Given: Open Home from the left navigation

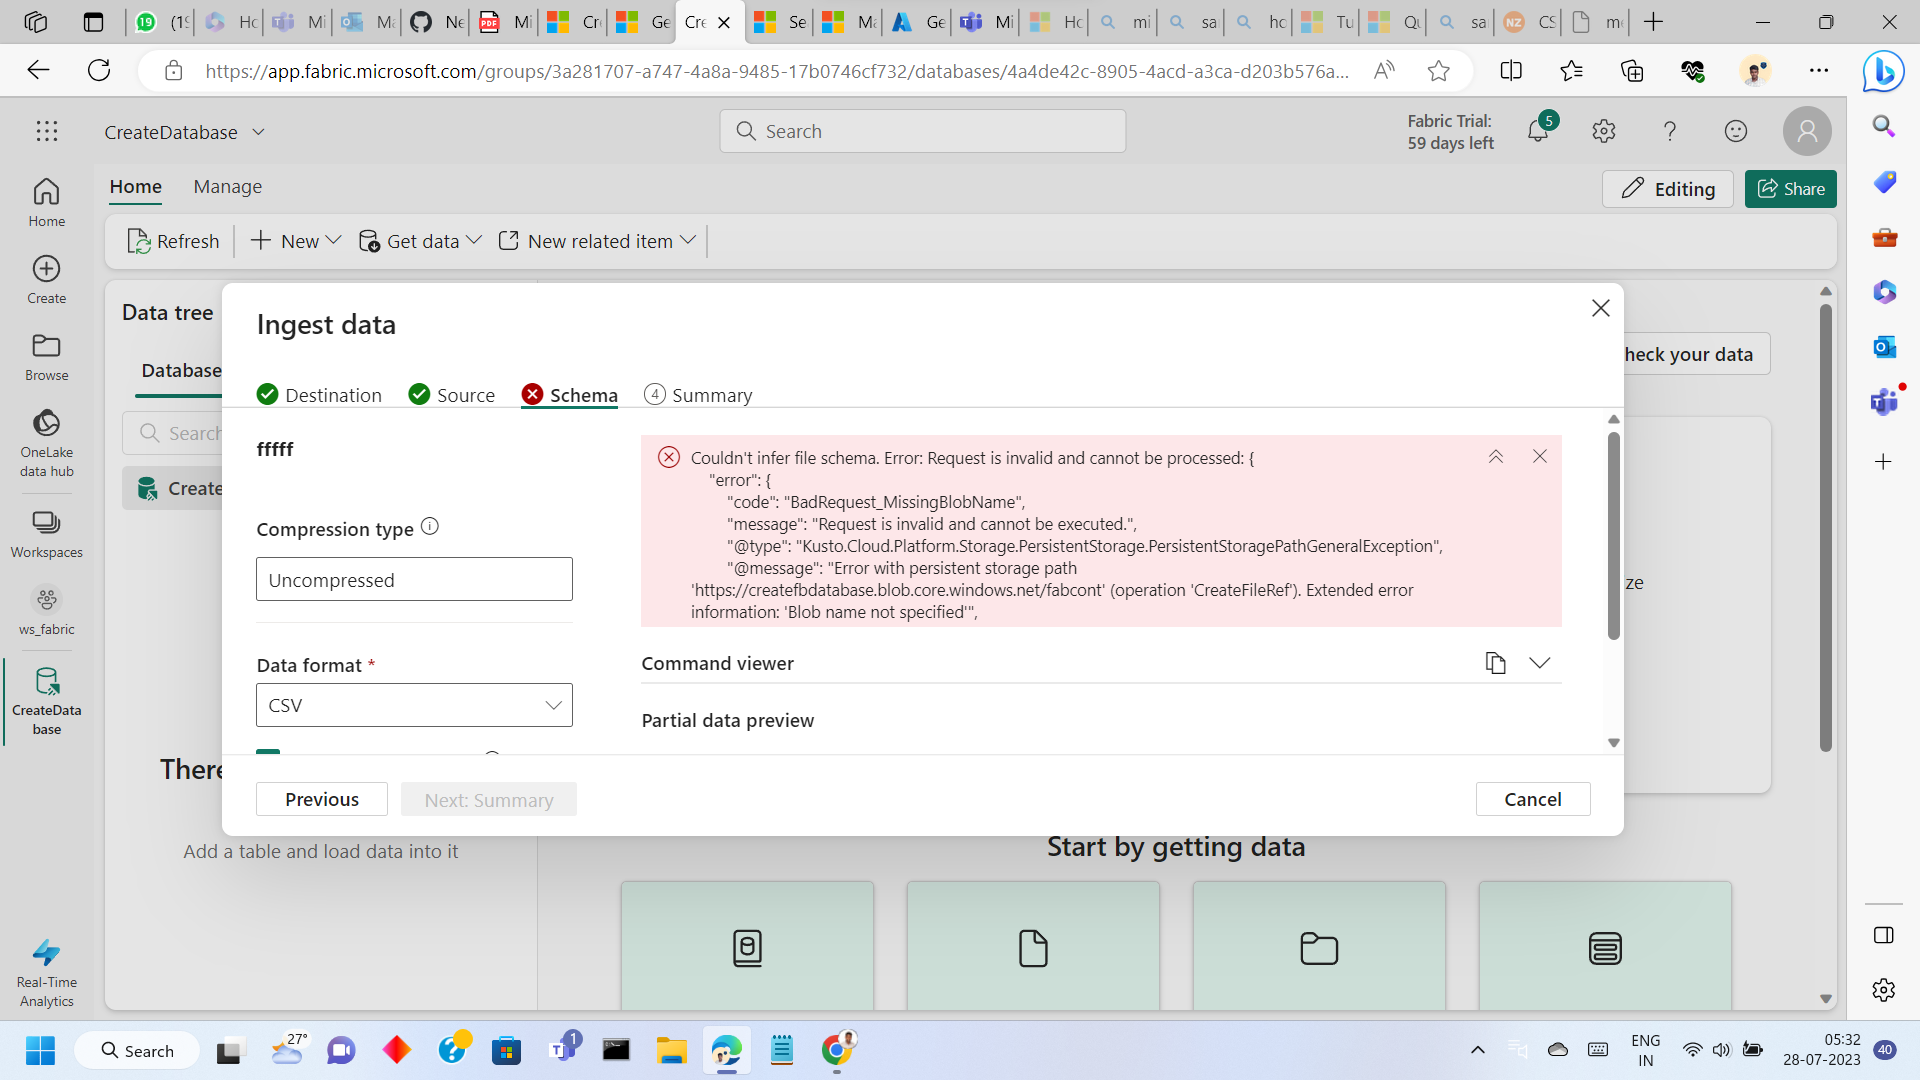Looking at the screenshot, I should click(46, 200).
